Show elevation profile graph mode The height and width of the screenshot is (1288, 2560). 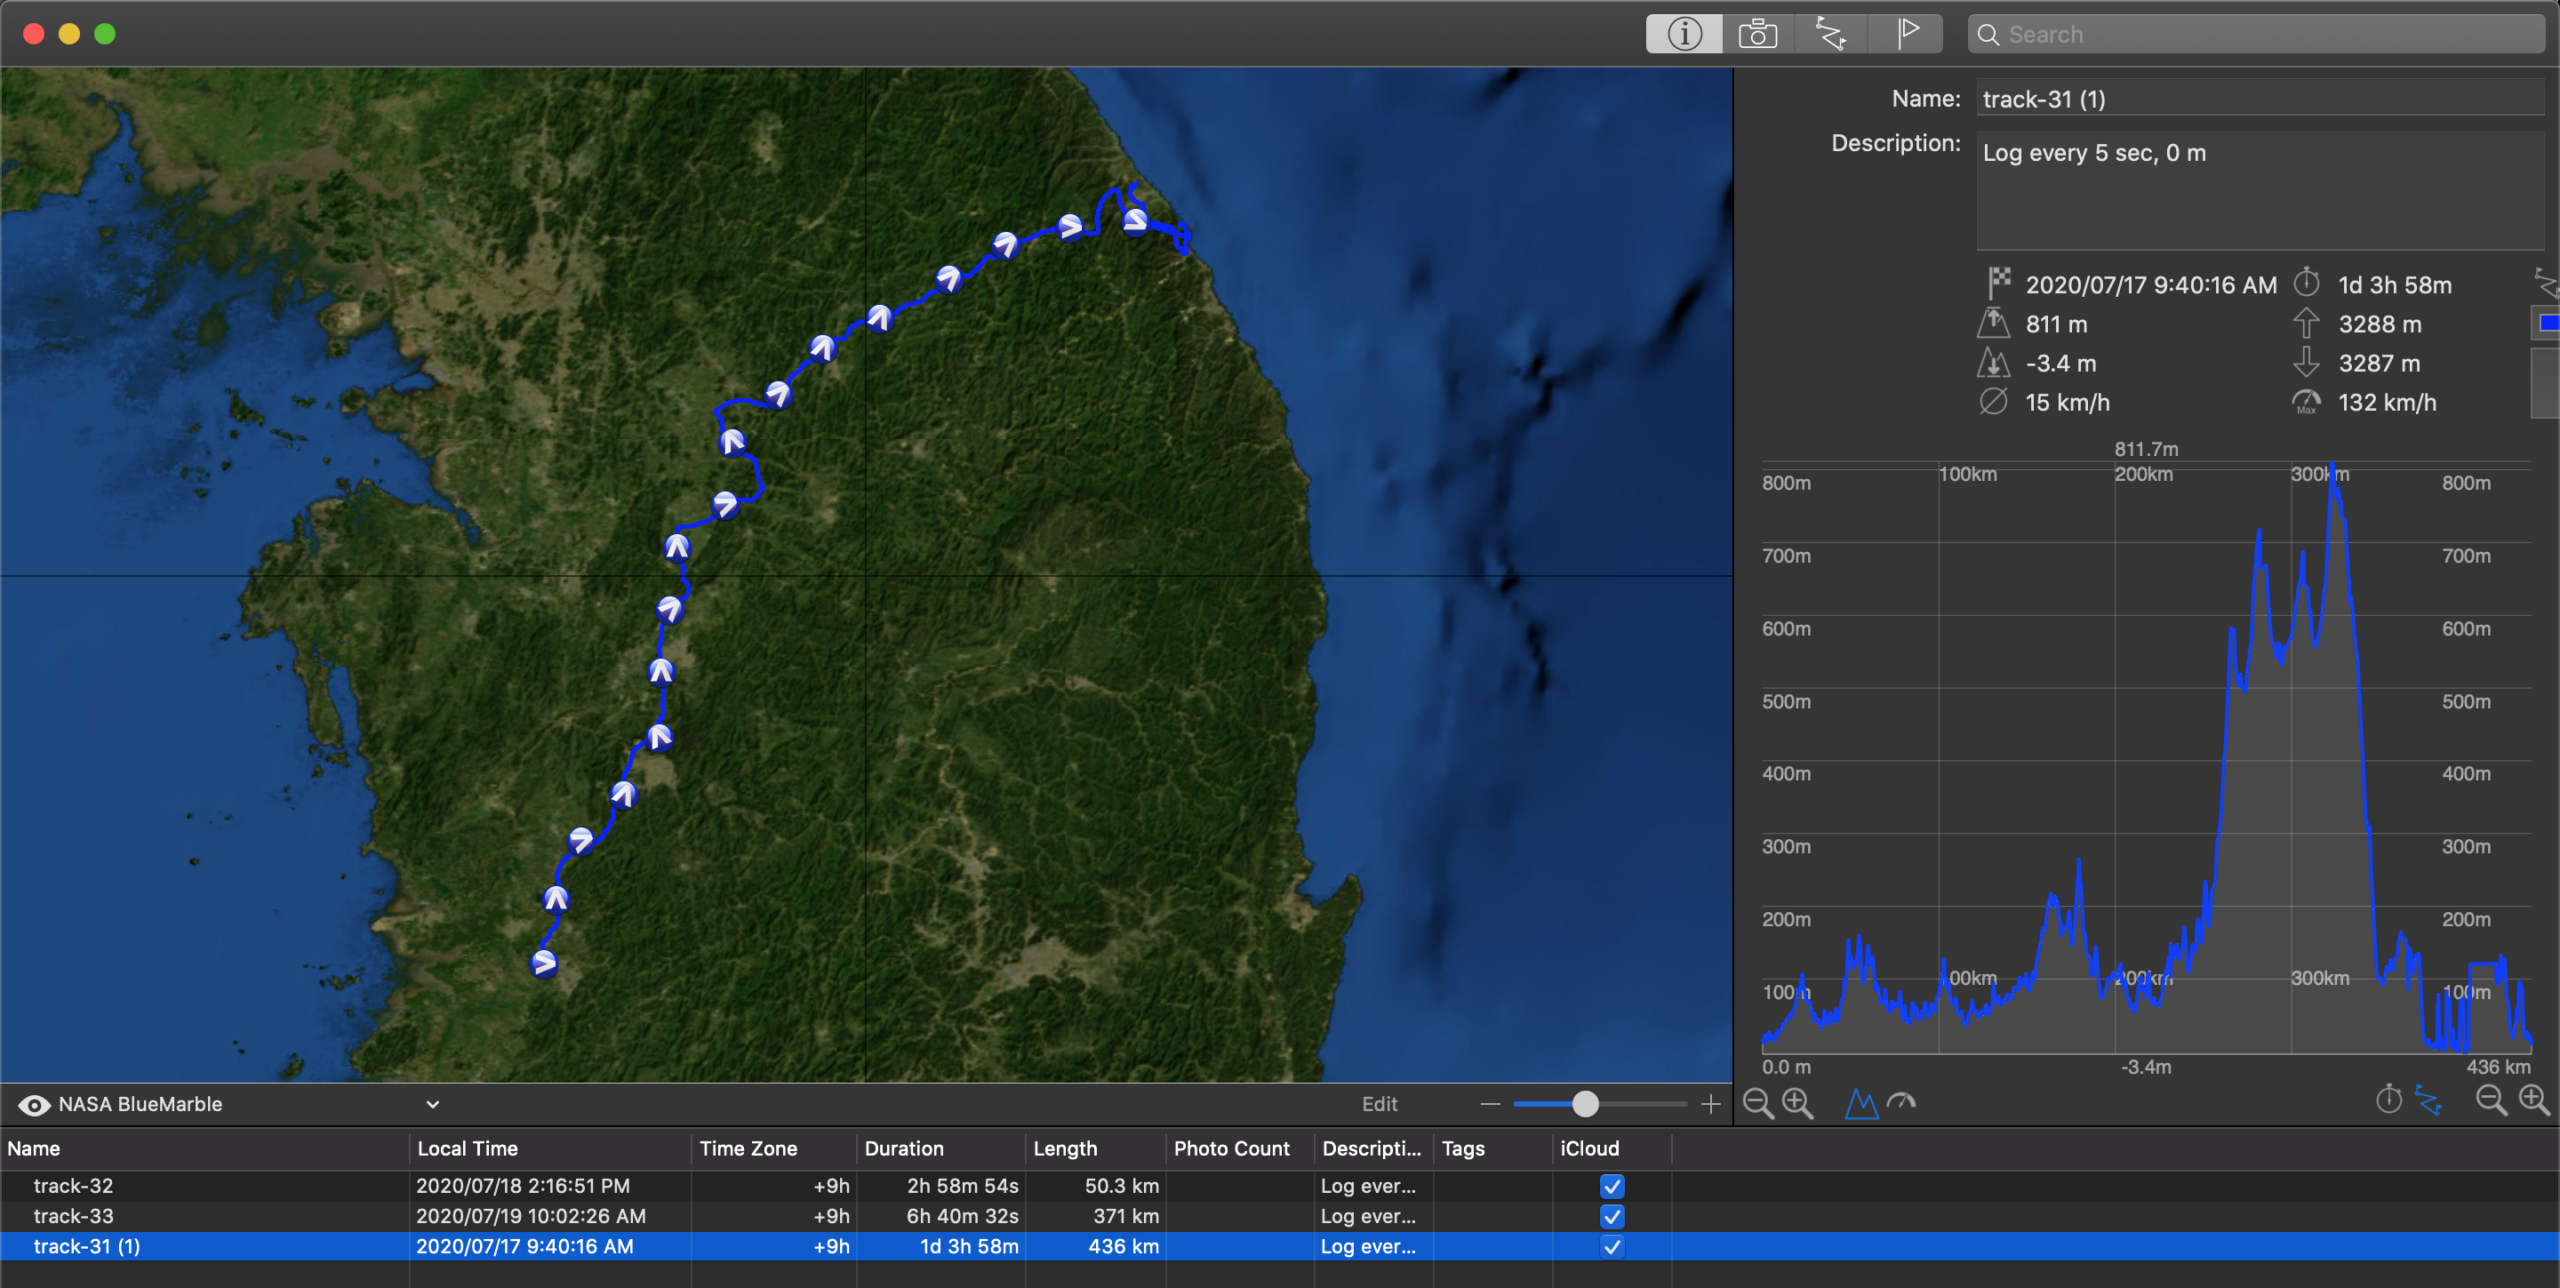(1861, 1103)
